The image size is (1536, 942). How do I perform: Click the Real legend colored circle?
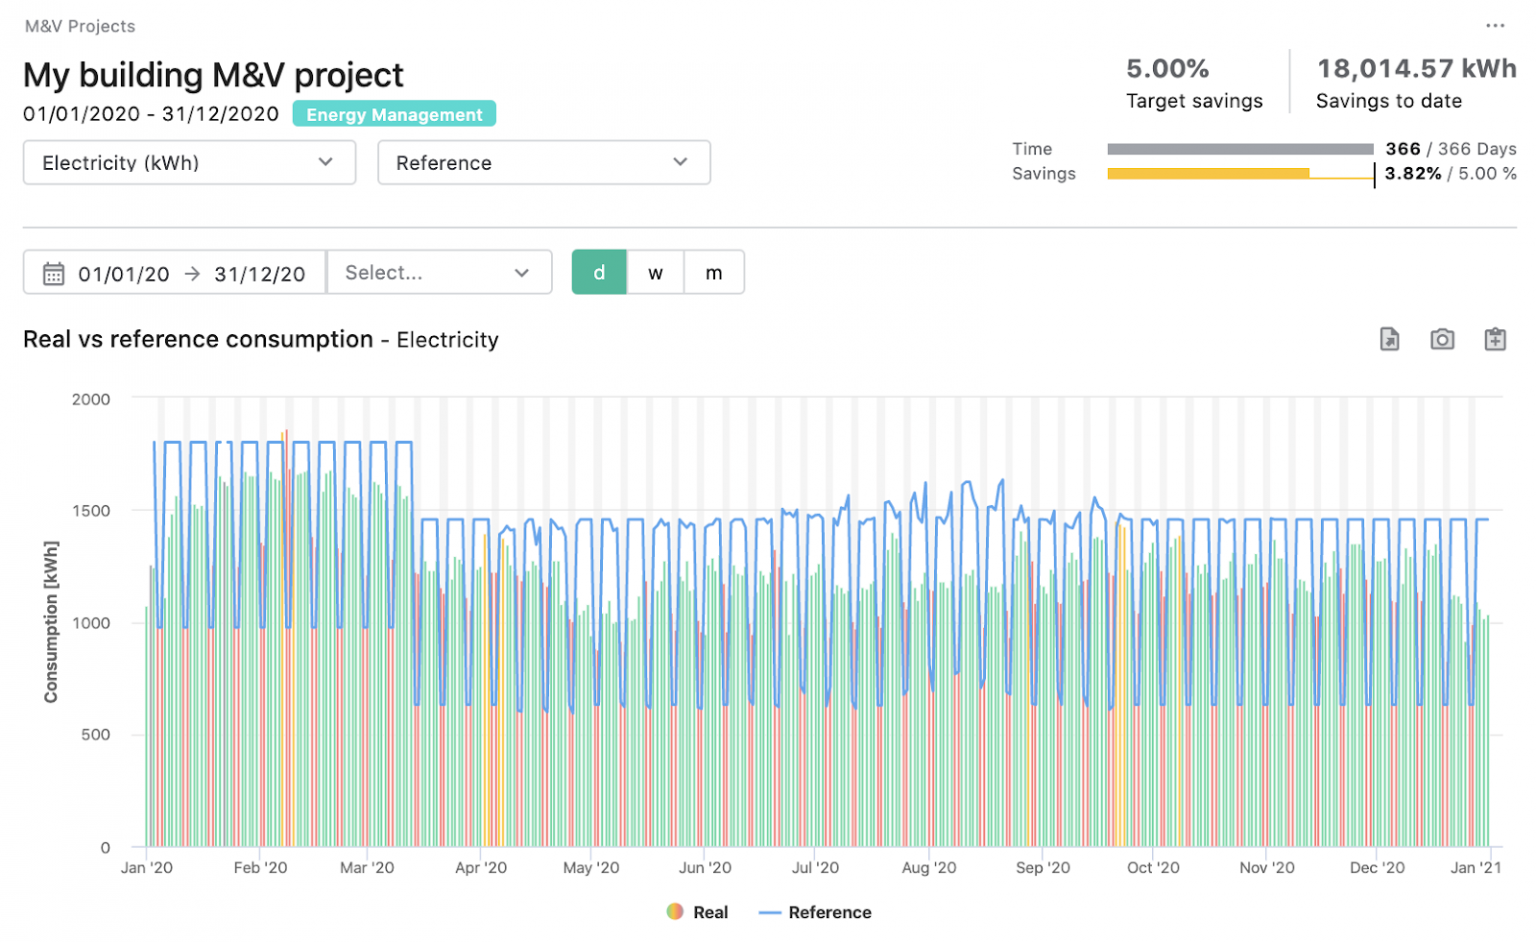pos(675,912)
